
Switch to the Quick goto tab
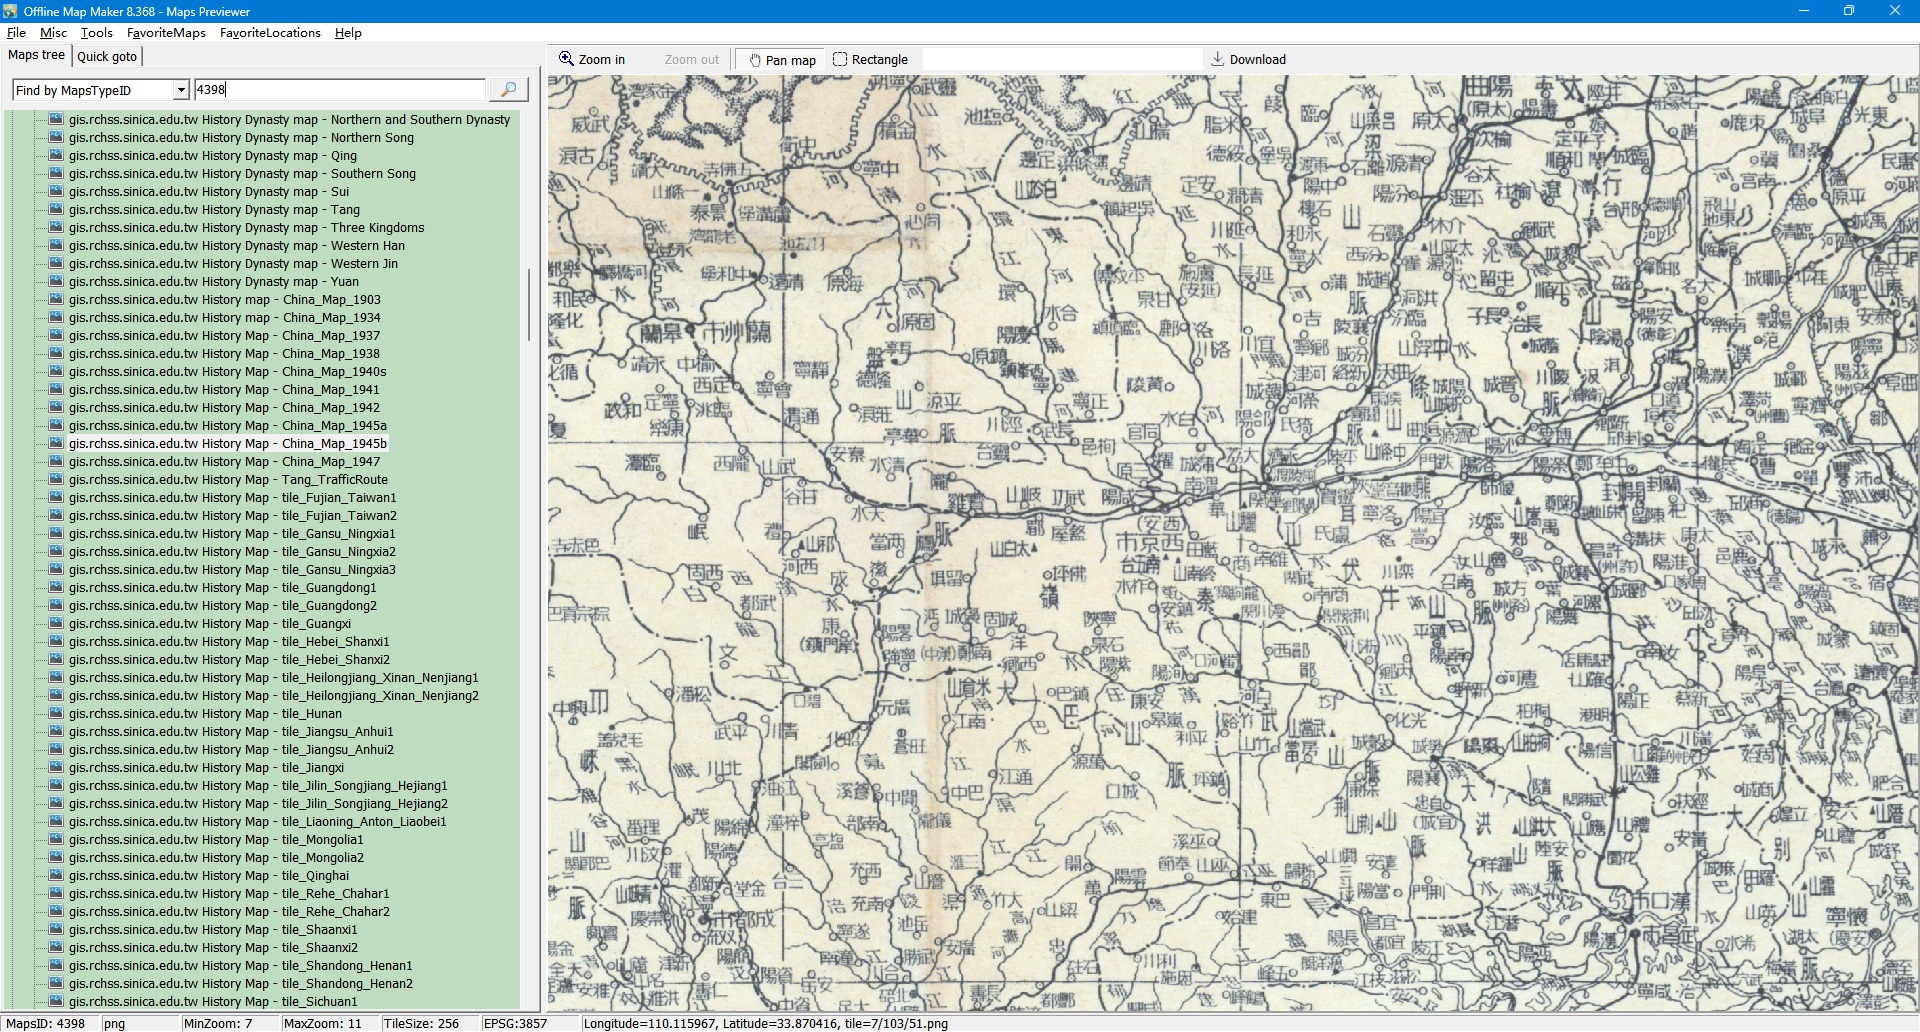(107, 57)
